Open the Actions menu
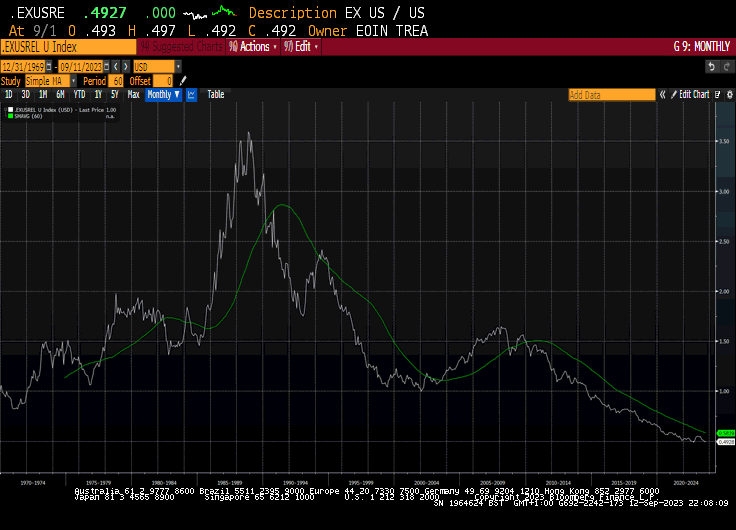The image size is (736, 530). (x=253, y=47)
